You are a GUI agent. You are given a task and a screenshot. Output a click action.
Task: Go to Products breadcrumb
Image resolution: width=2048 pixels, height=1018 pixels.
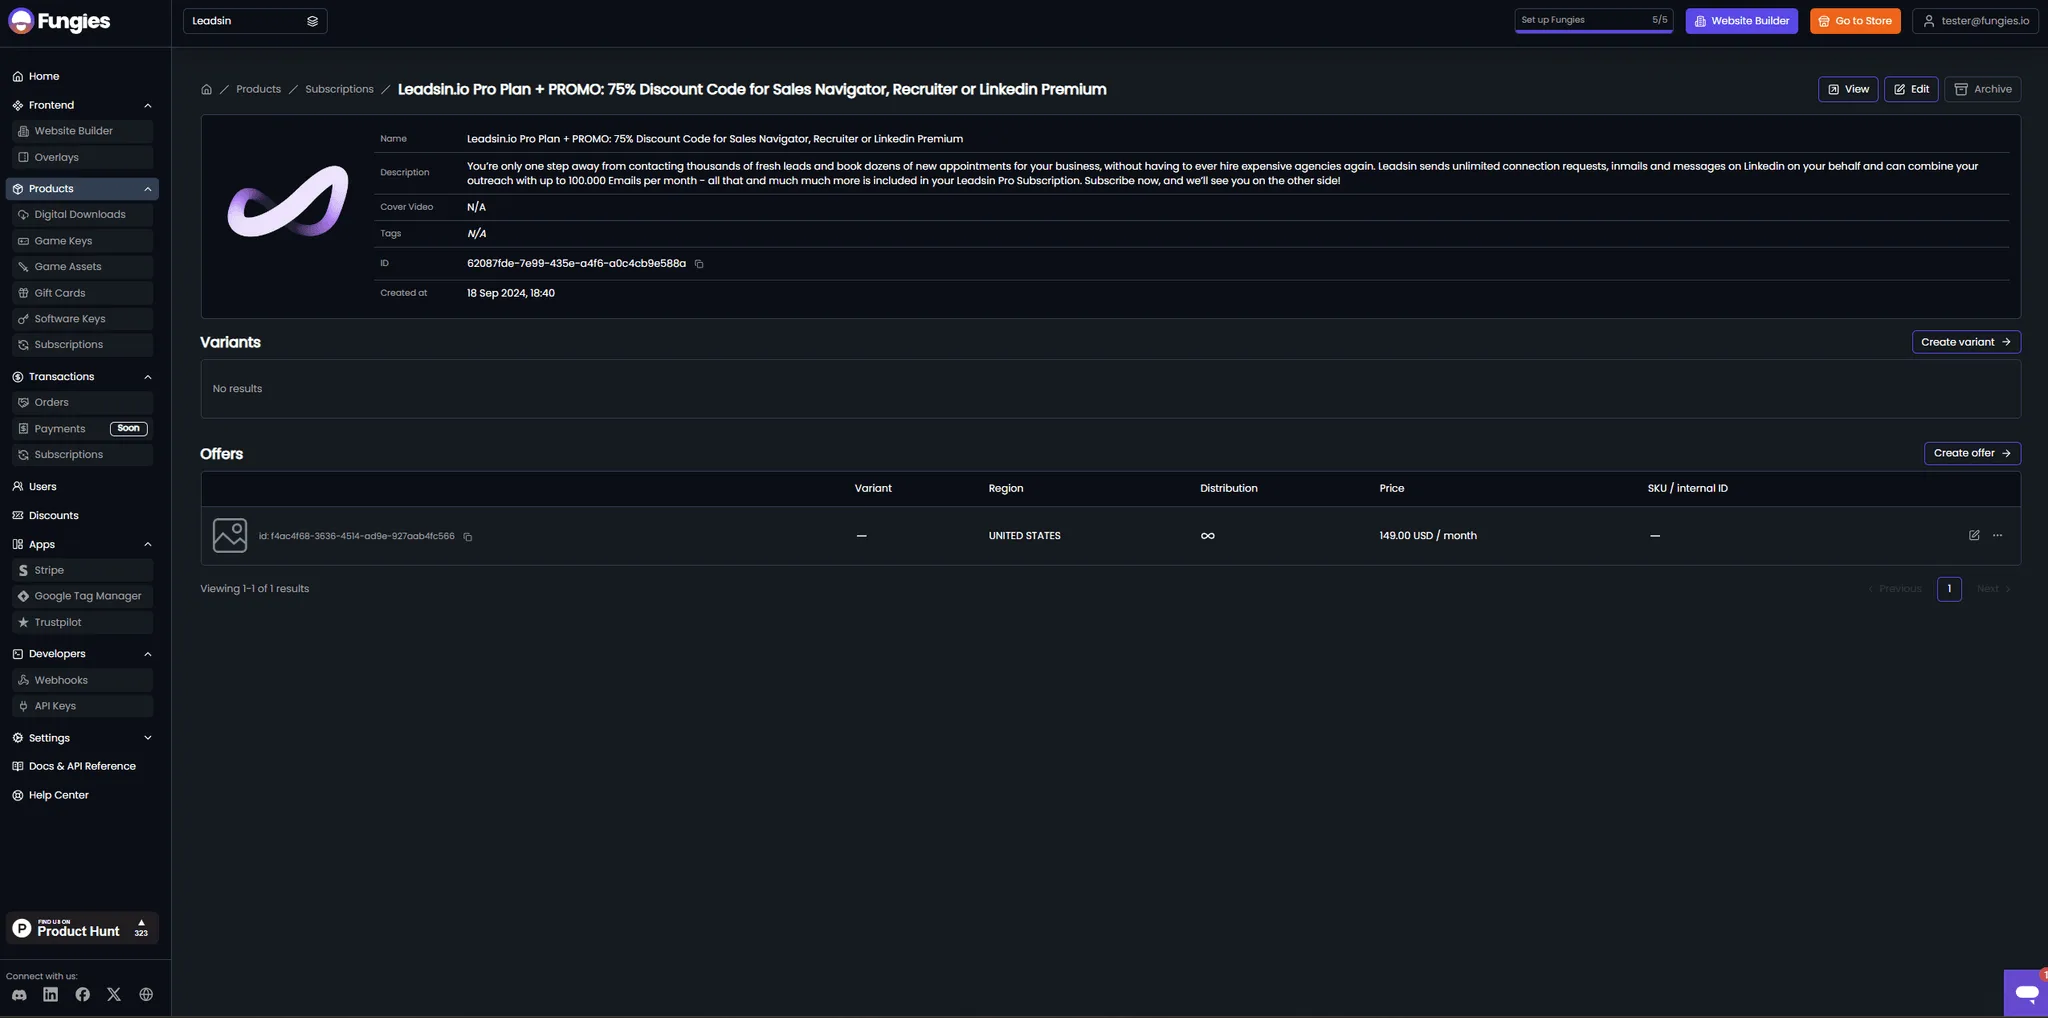258,89
